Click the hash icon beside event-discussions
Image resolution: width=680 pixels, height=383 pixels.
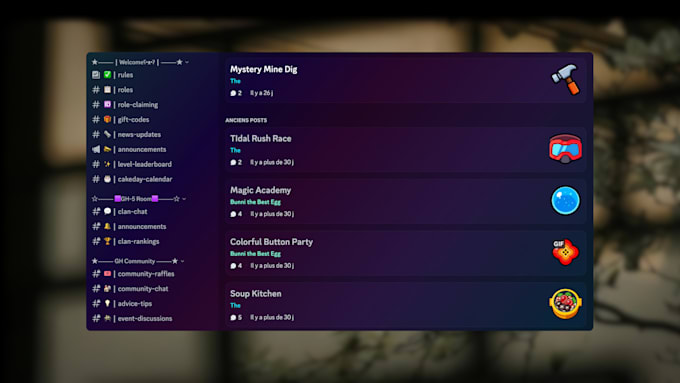96,318
